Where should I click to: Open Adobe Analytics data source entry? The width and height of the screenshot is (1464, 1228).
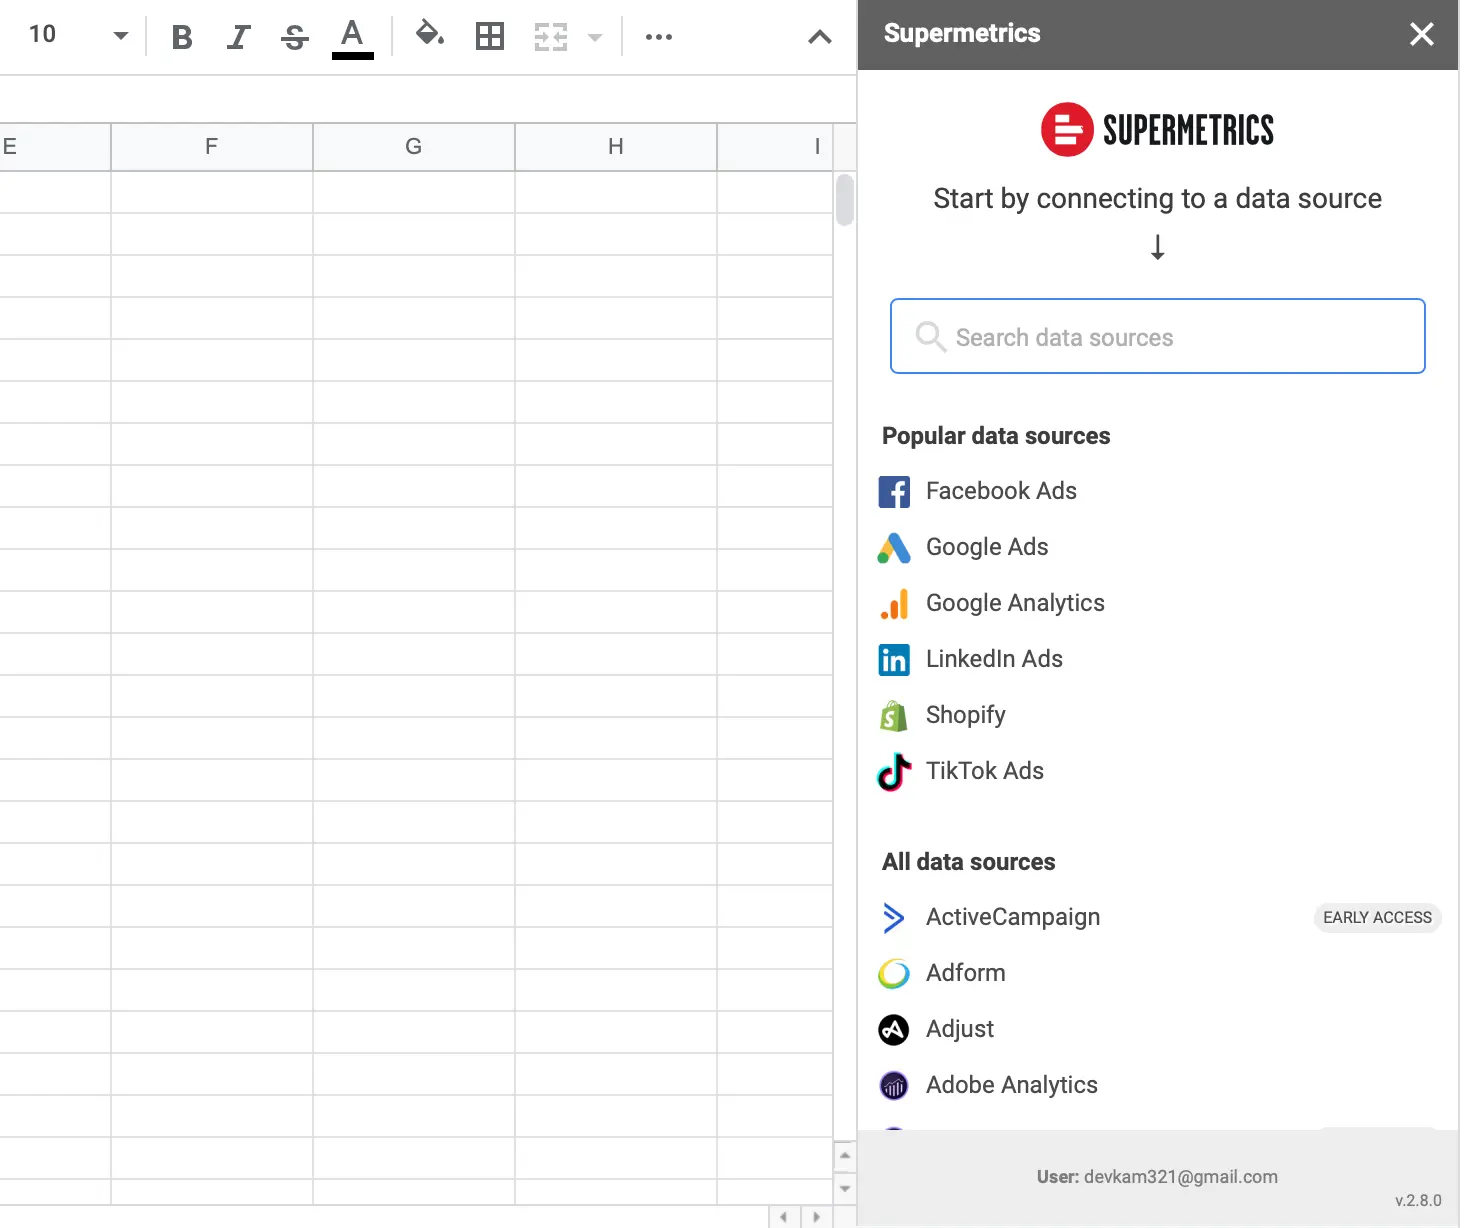point(1012,1085)
